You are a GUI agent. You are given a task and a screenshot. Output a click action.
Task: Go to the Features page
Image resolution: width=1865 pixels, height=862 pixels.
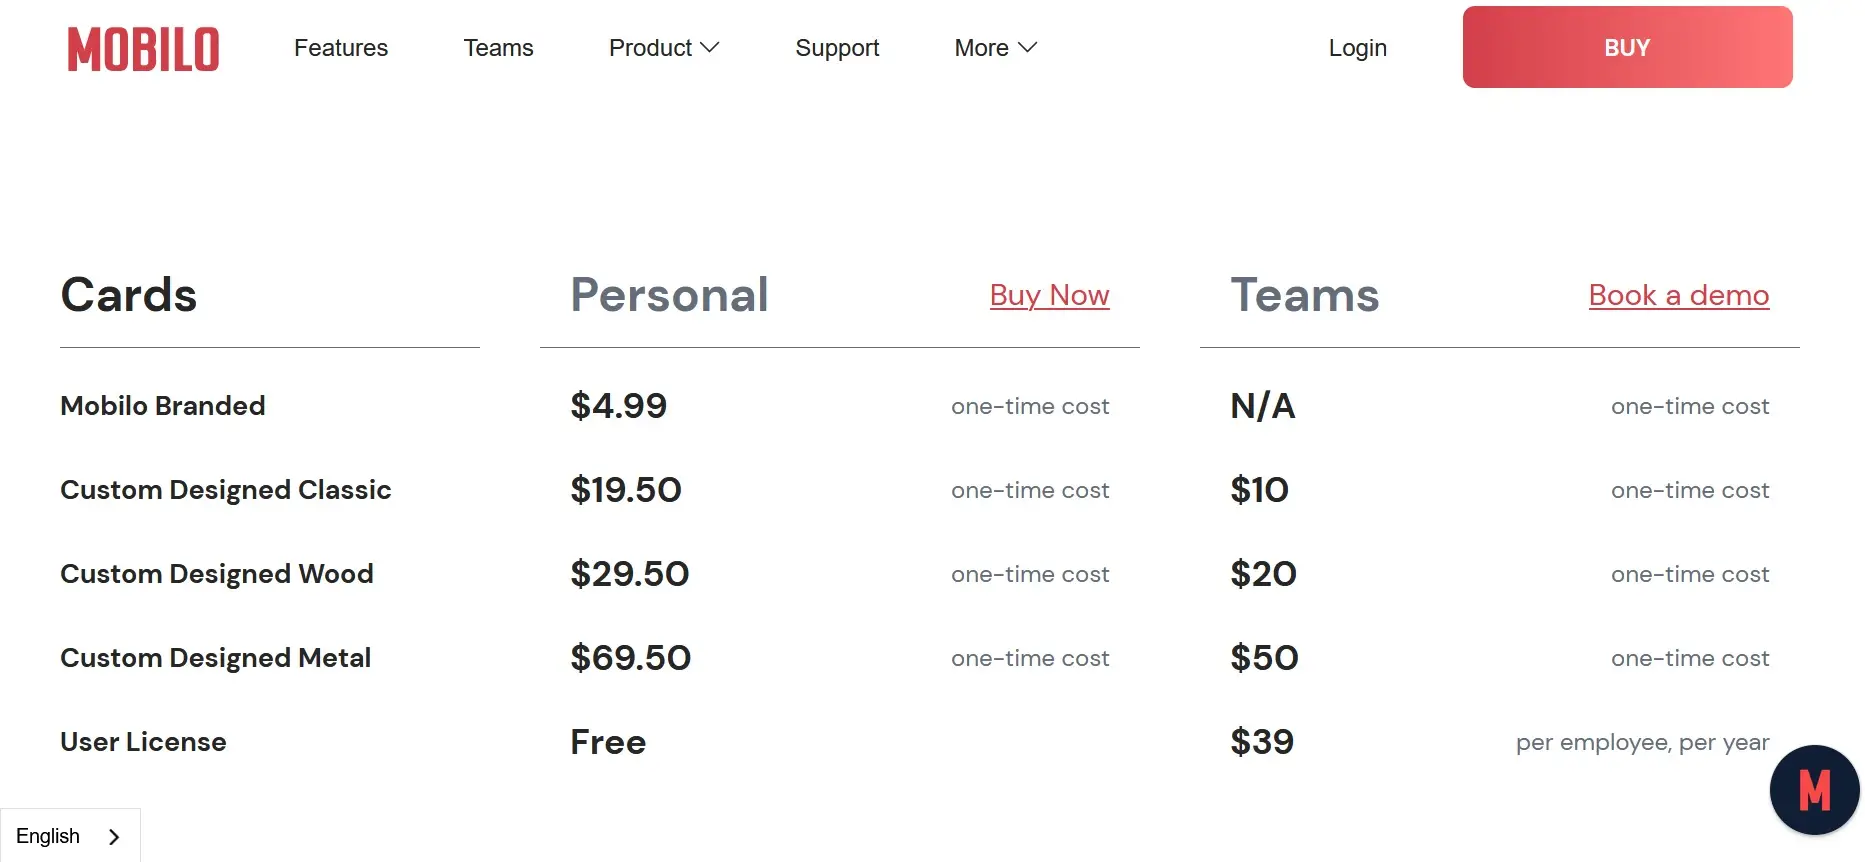pos(341,48)
